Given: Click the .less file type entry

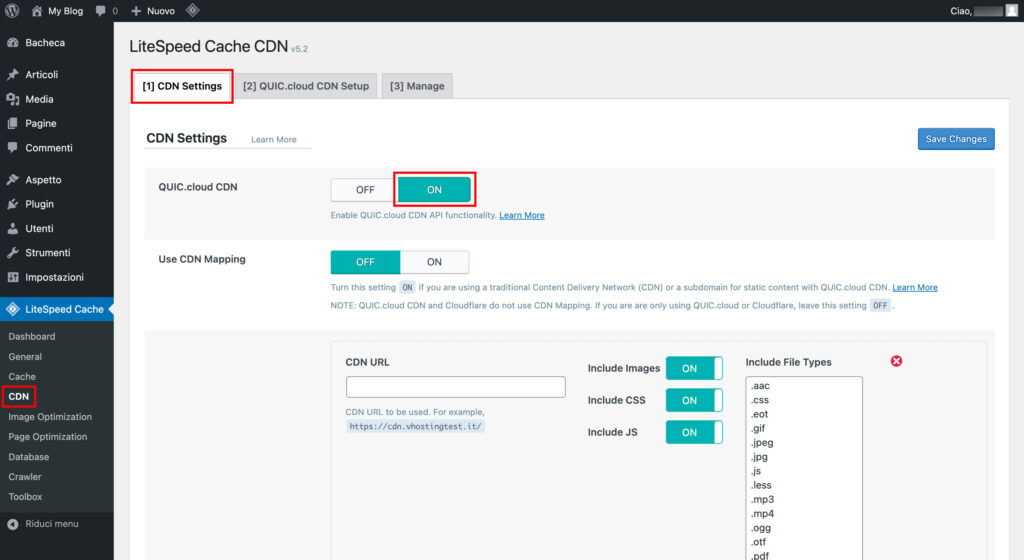Looking at the screenshot, I should pos(761,485).
